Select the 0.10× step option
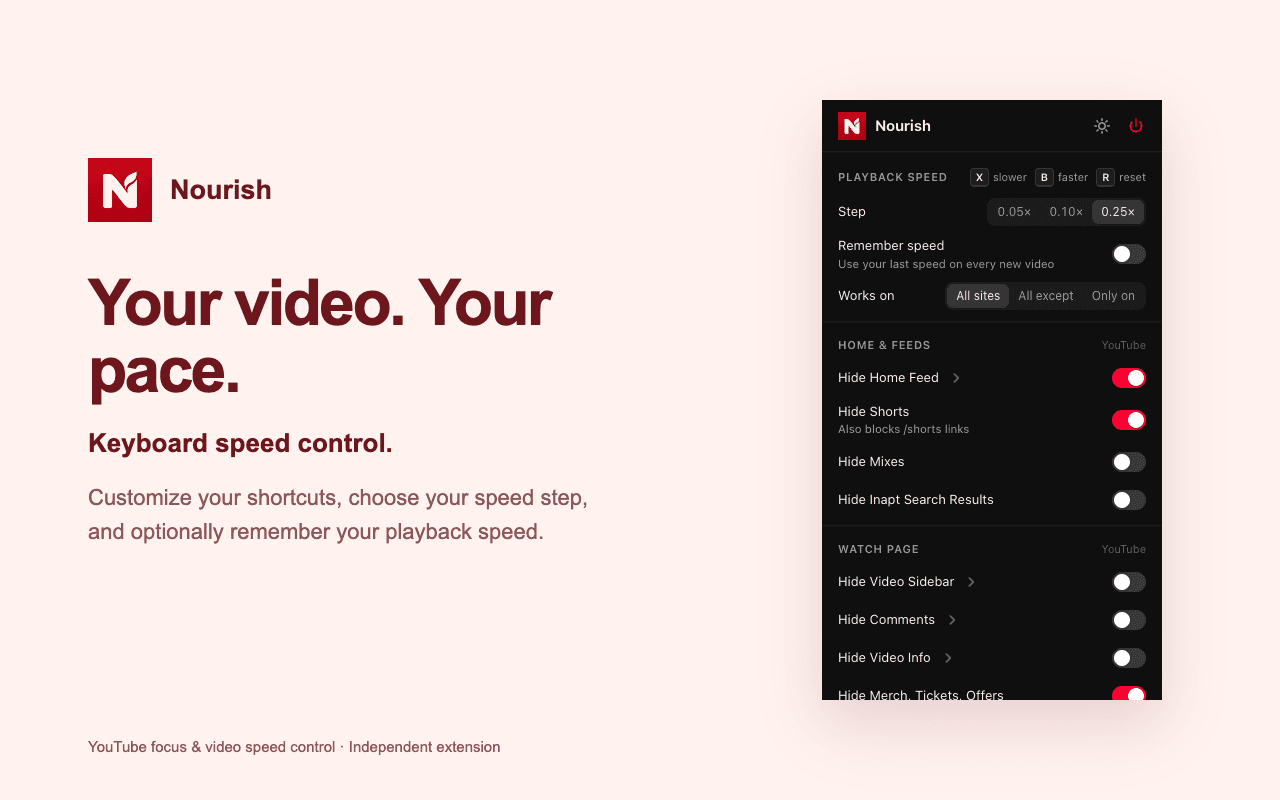This screenshot has width=1280, height=800. point(1066,212)
